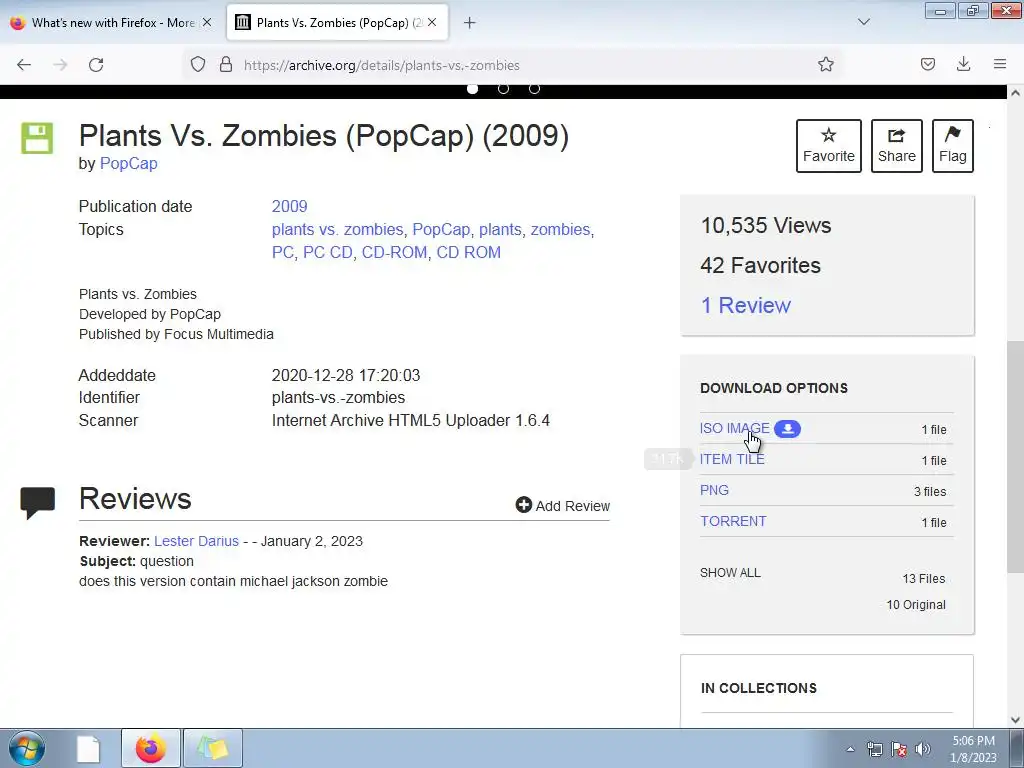This screenshot has width=1024, height=768.
Task: Click SHOW ALL download files
Action: [730, 573]
